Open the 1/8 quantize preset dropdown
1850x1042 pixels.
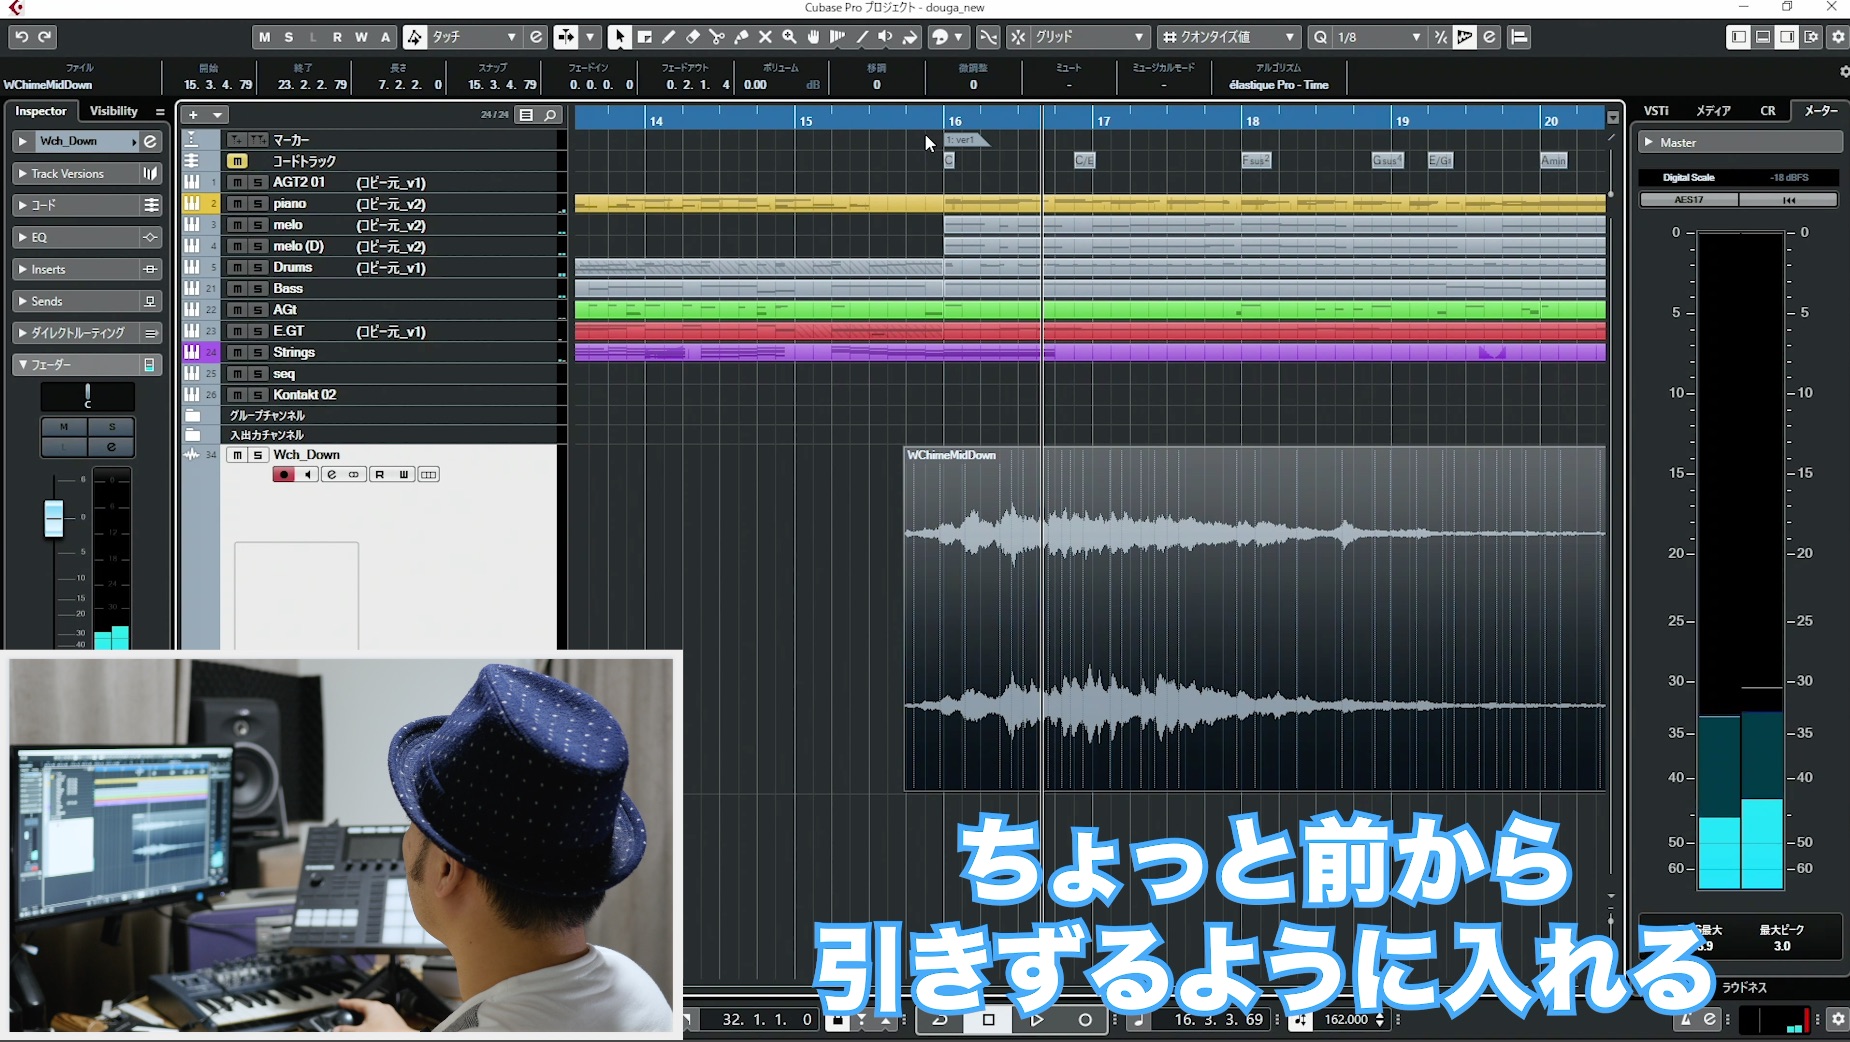click(1379, 37)
